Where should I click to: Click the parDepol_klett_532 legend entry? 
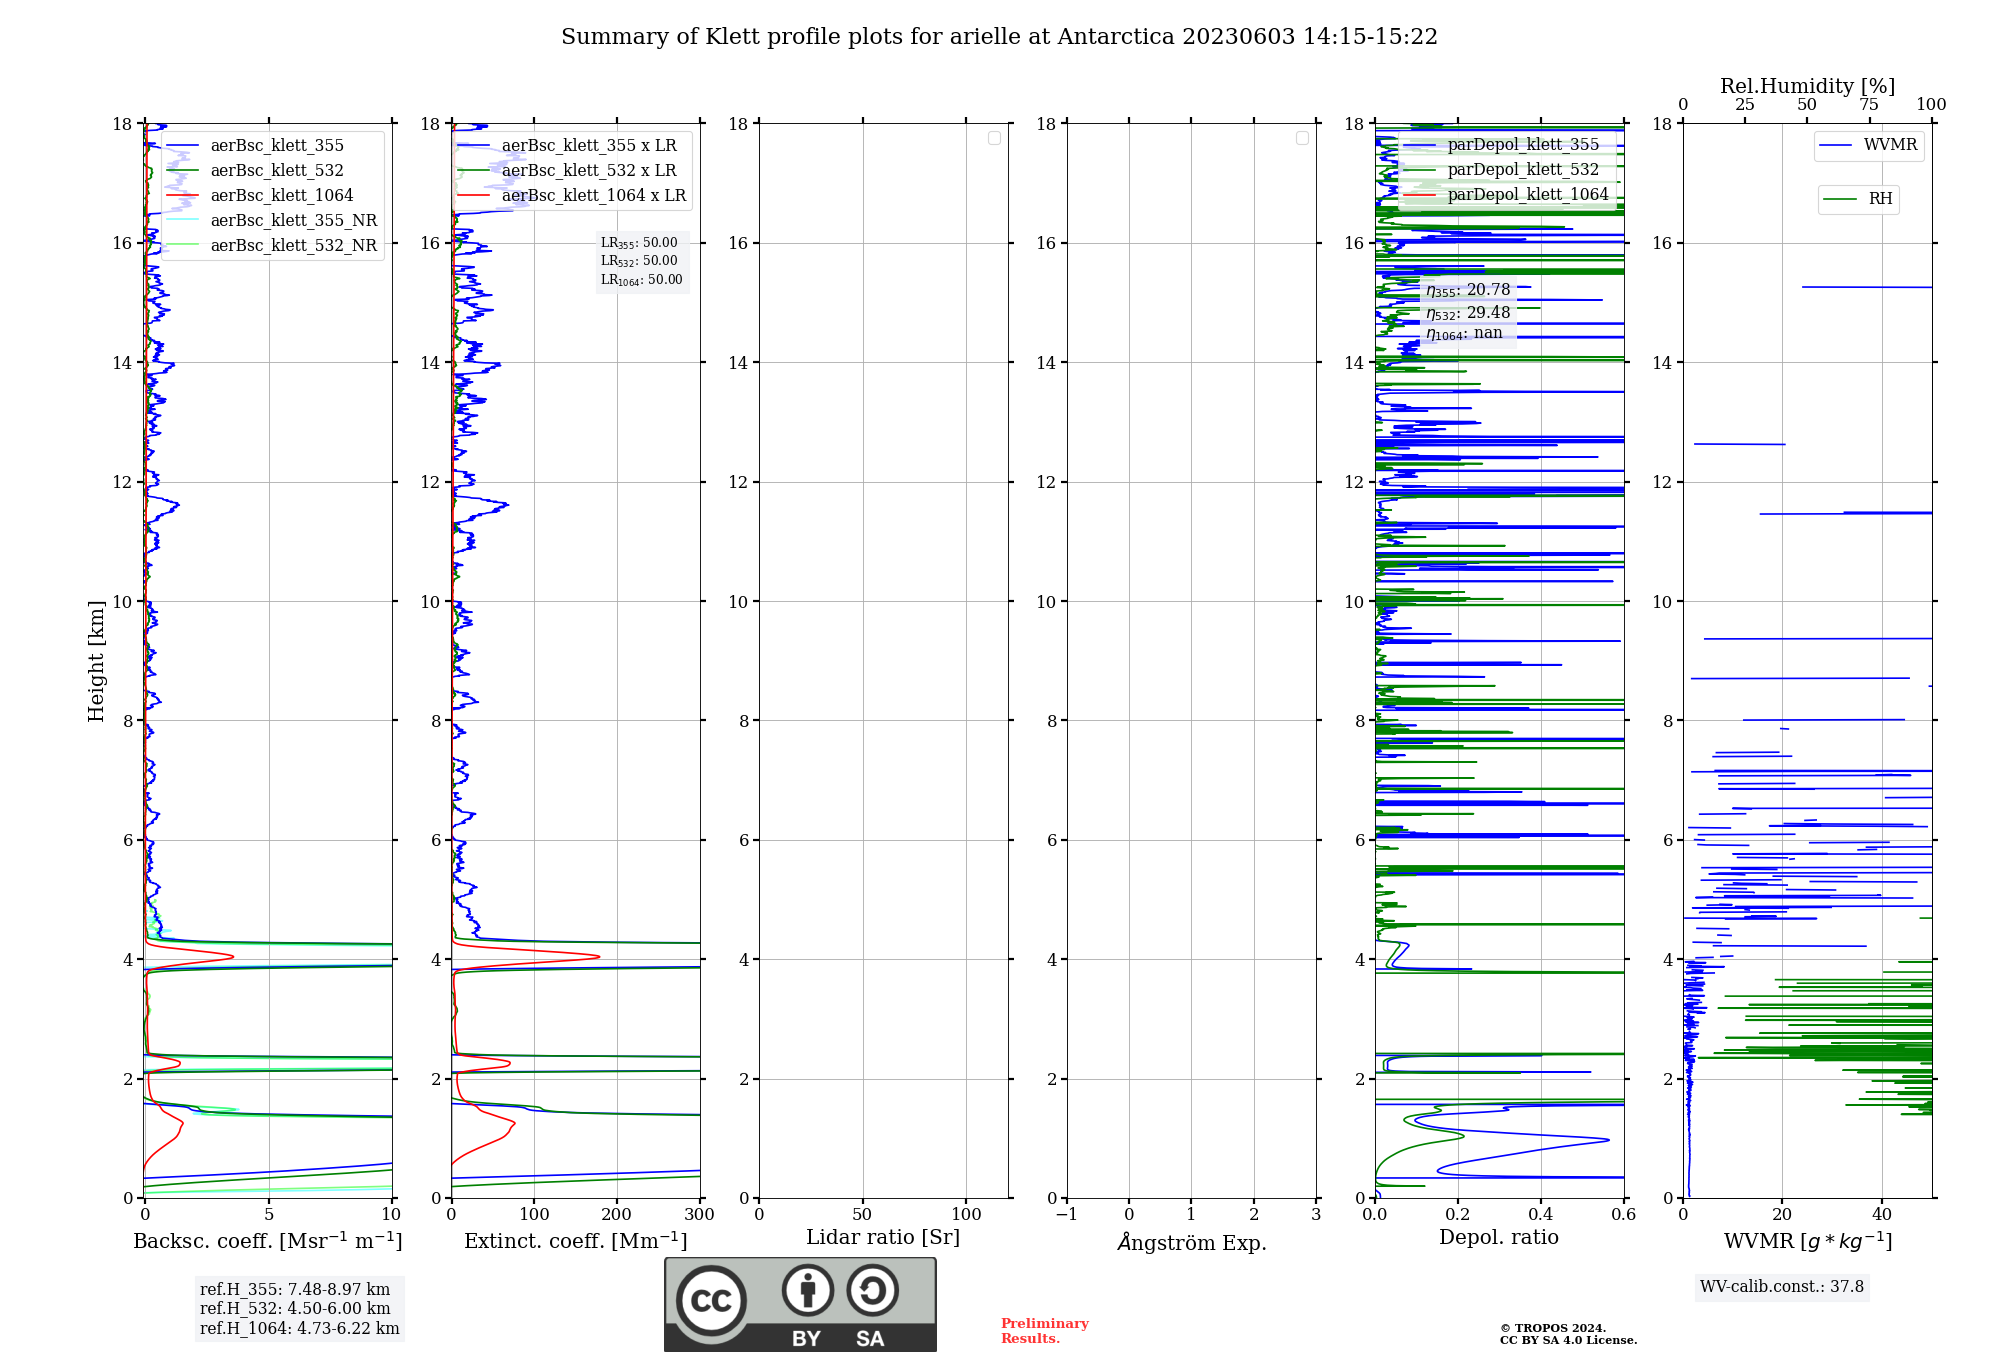(x=1501, y=170)
